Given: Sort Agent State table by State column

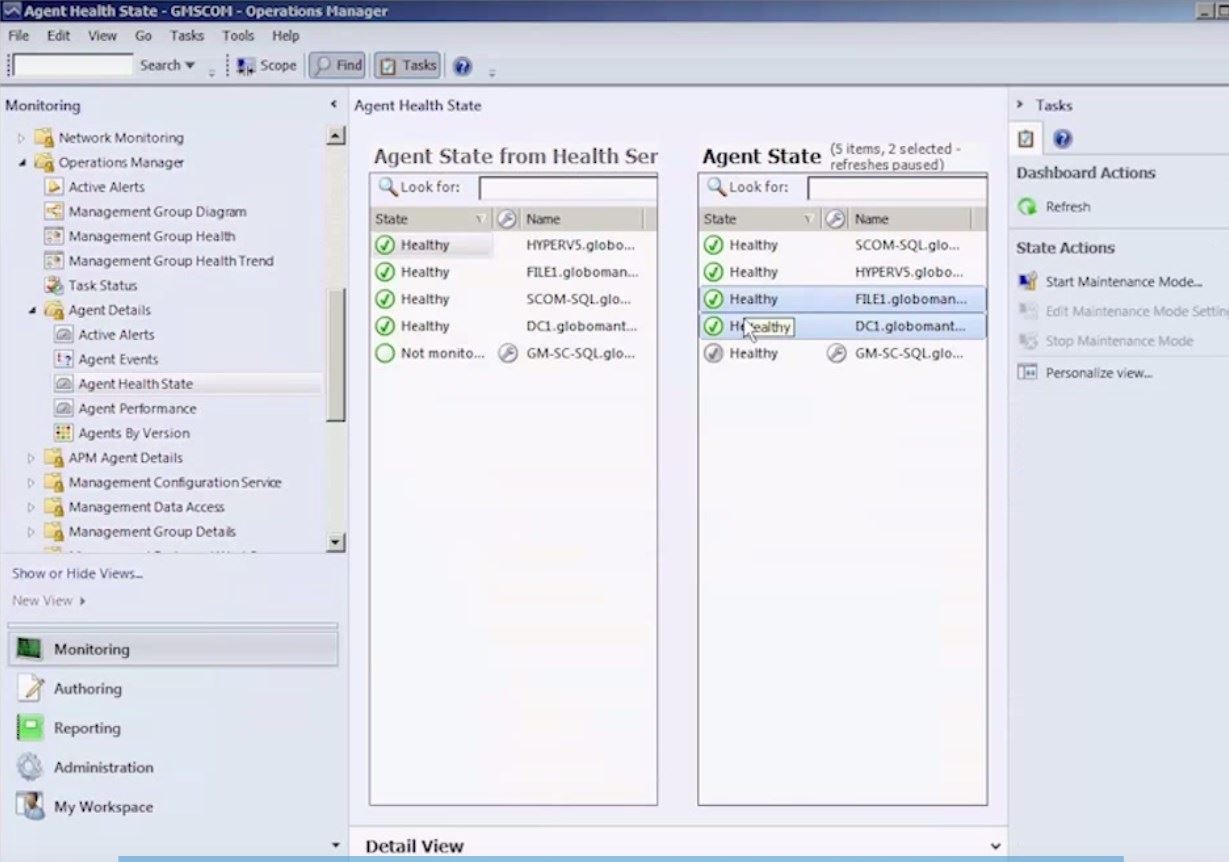Looking at the screenshot, I should [x=759, y=219].
